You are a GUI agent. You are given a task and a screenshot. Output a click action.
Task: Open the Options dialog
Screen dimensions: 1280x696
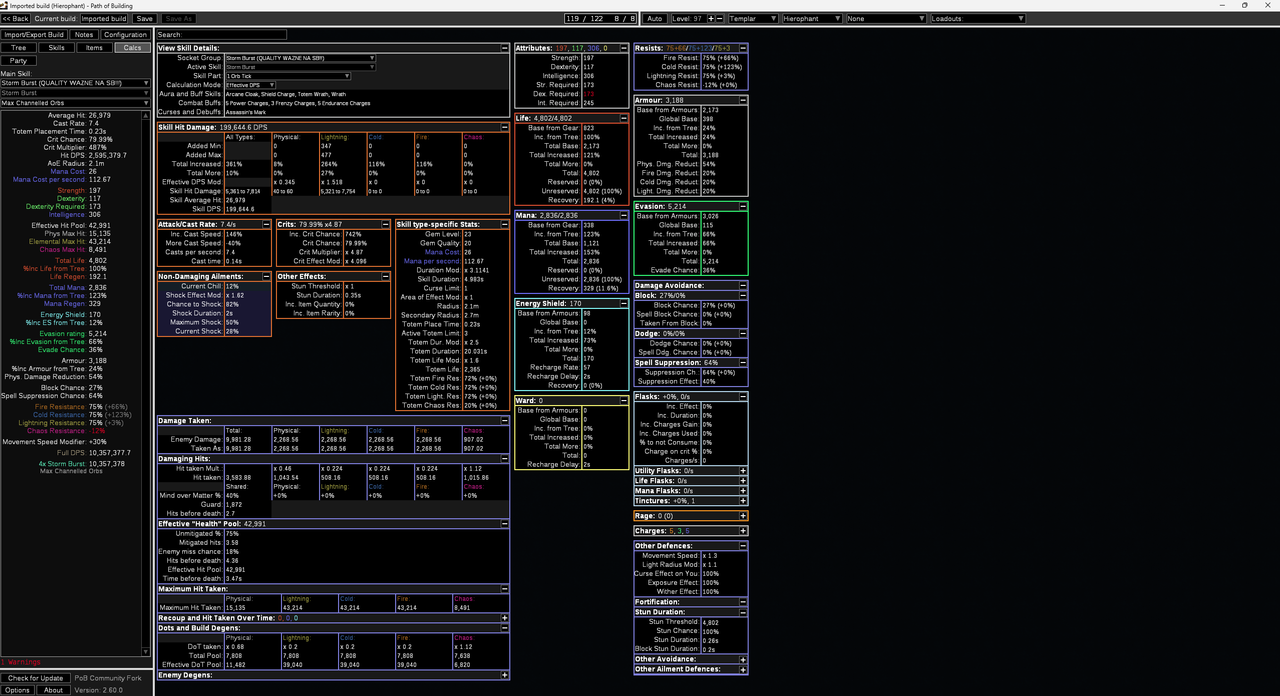[17, 690]
